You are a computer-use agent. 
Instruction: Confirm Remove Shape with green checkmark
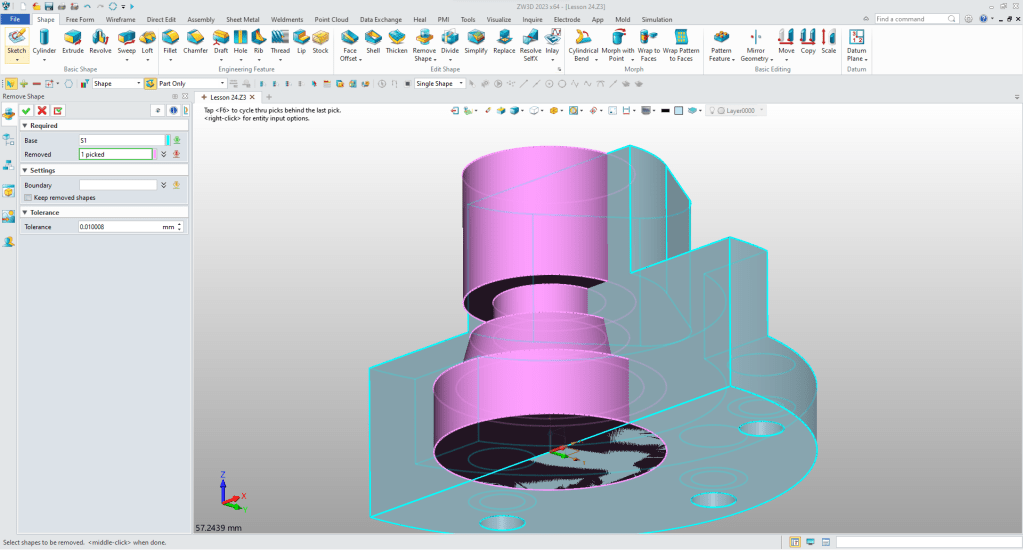point(26,110)
